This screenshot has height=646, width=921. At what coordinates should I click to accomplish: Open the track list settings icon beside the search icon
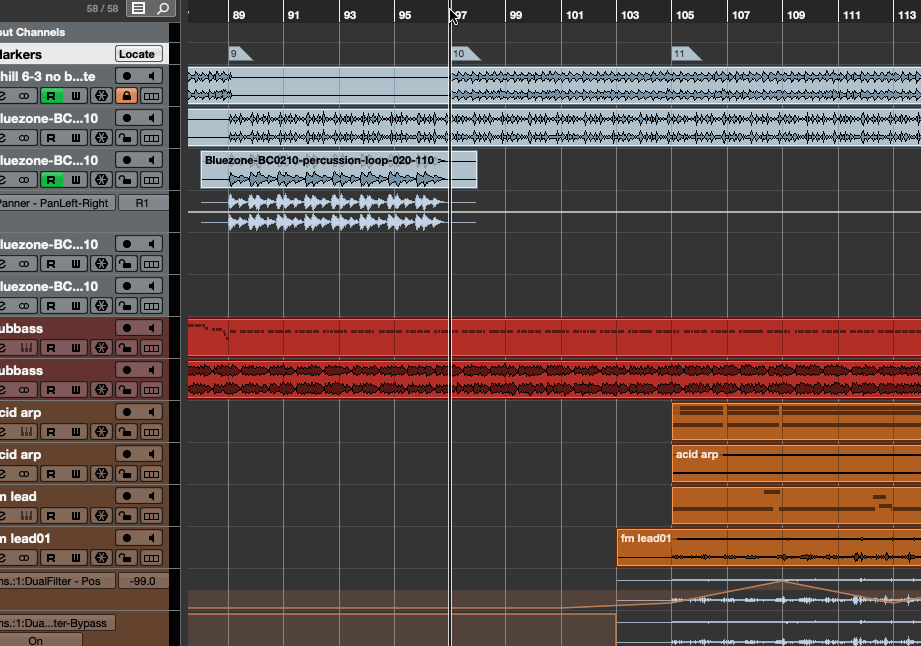tap(139, 8)
